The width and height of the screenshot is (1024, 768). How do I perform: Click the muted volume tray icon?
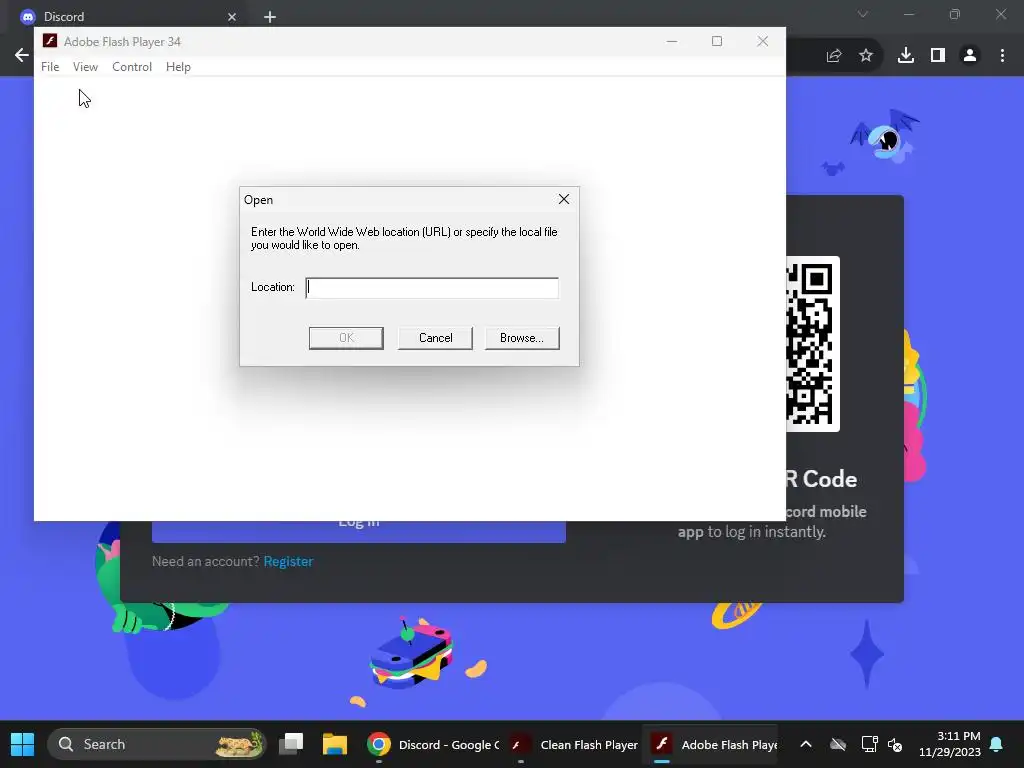[895, 744]
